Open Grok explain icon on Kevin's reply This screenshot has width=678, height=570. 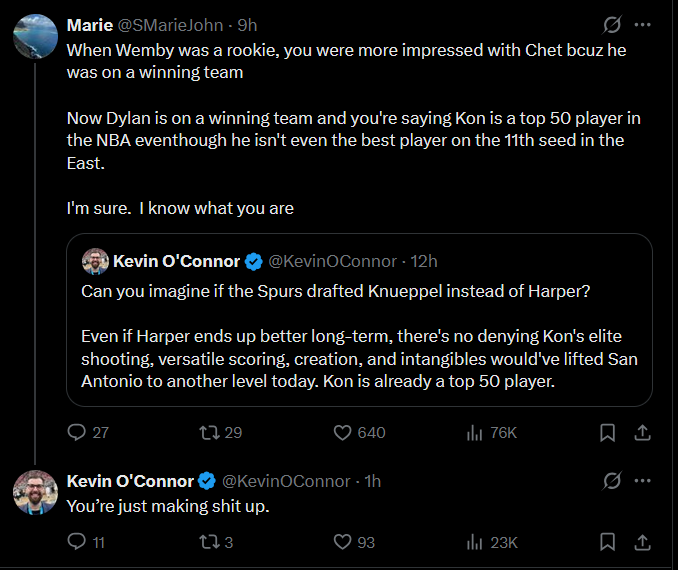[612, 480]
